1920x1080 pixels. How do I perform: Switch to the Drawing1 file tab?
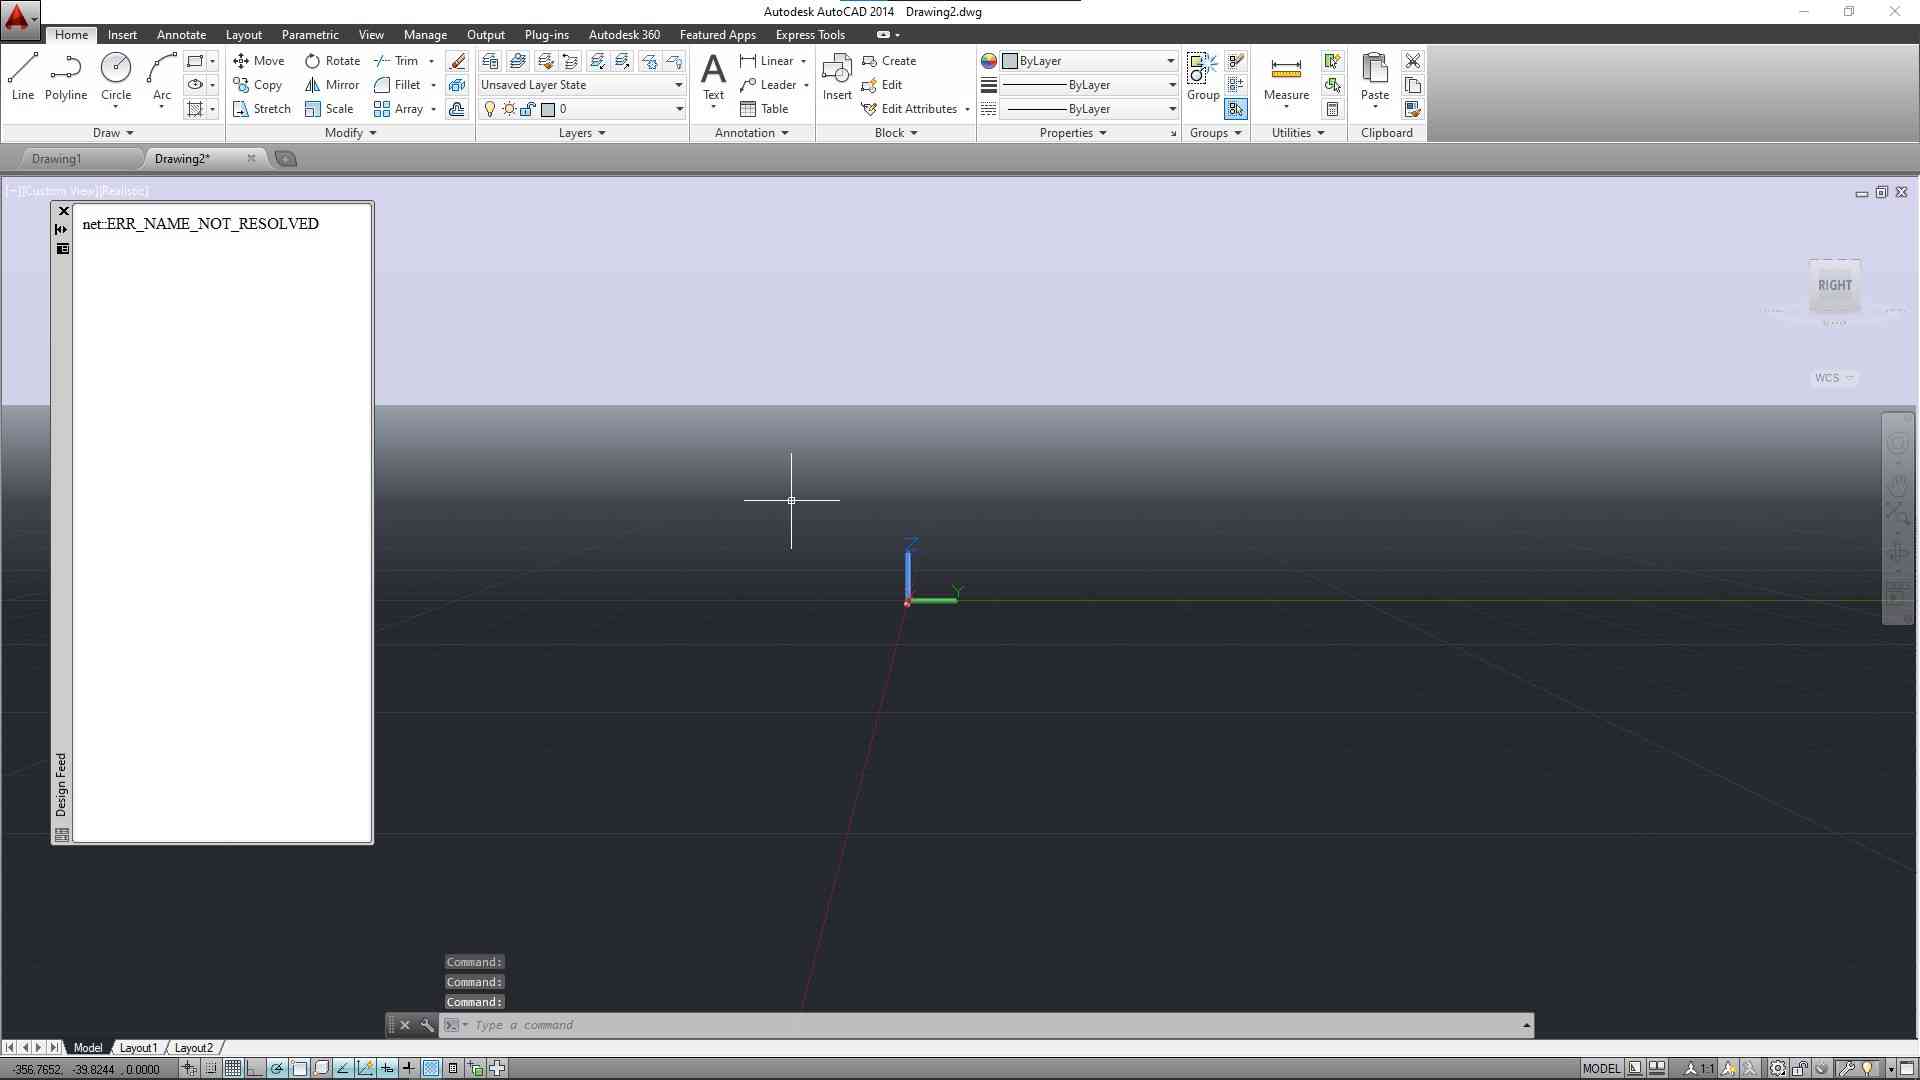coord(57,159)
